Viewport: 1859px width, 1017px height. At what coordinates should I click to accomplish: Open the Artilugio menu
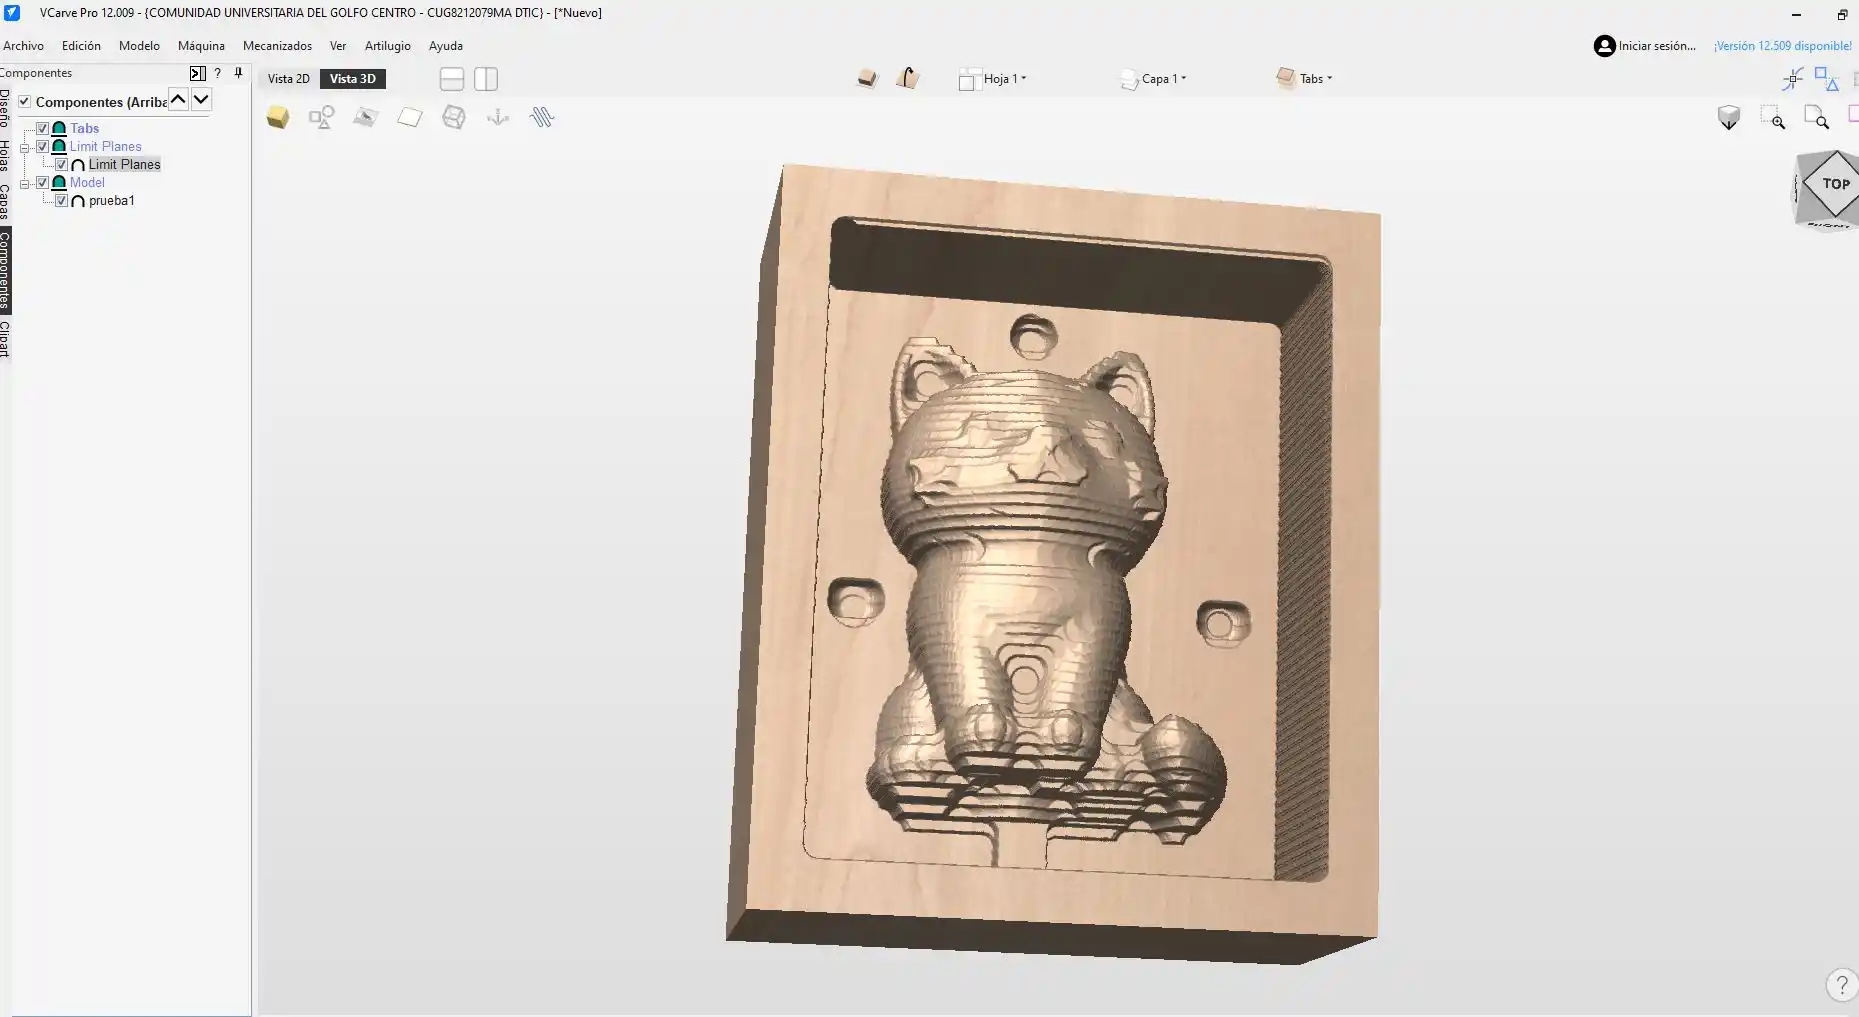pyautogui.click(x=387, y=46)
